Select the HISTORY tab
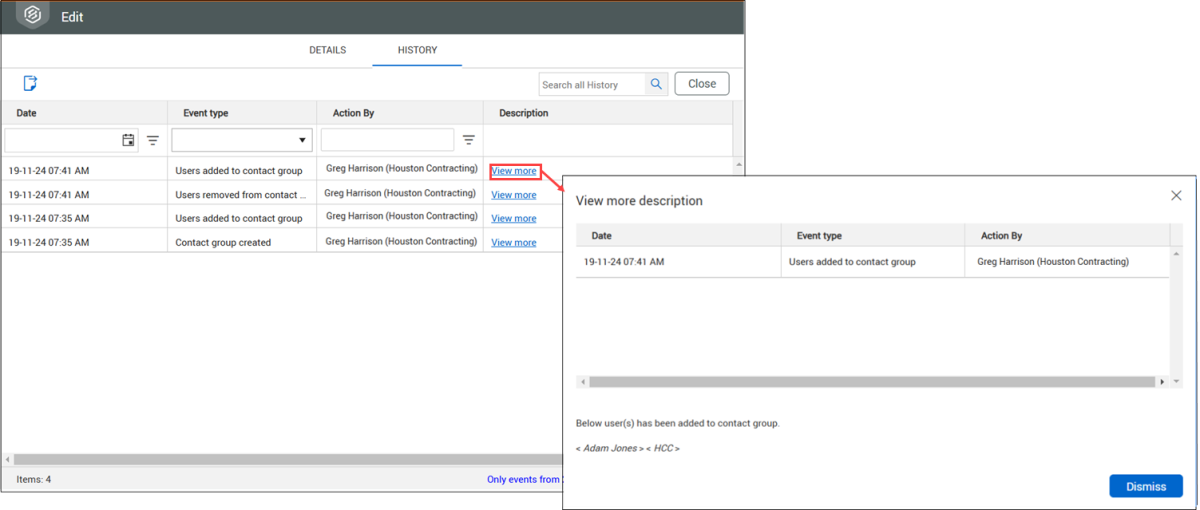This screenshot has width=1200, height=510. (417, 50)
